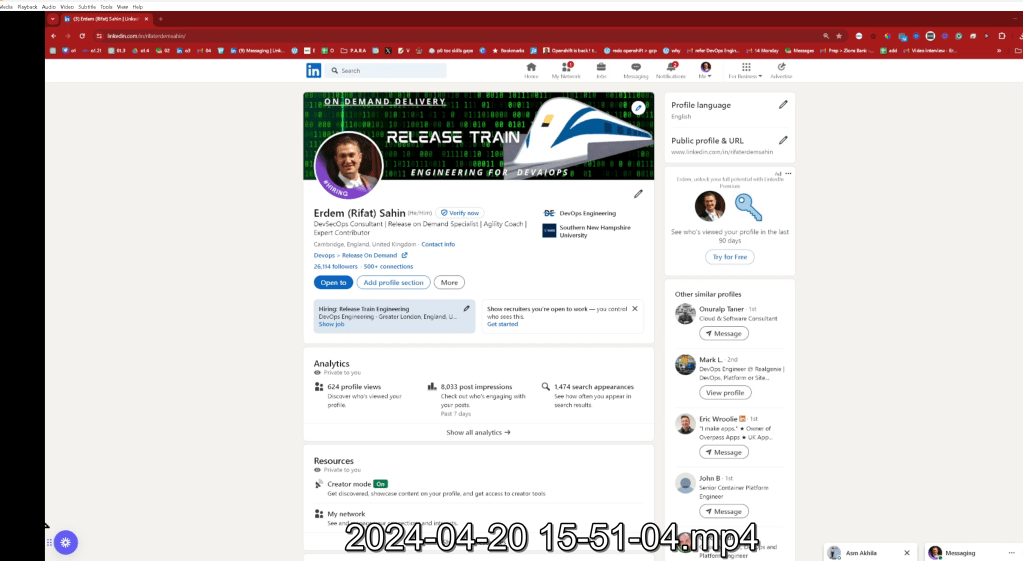View the 500+ connections link
The image size is (1023, 561).
(388, 266)
